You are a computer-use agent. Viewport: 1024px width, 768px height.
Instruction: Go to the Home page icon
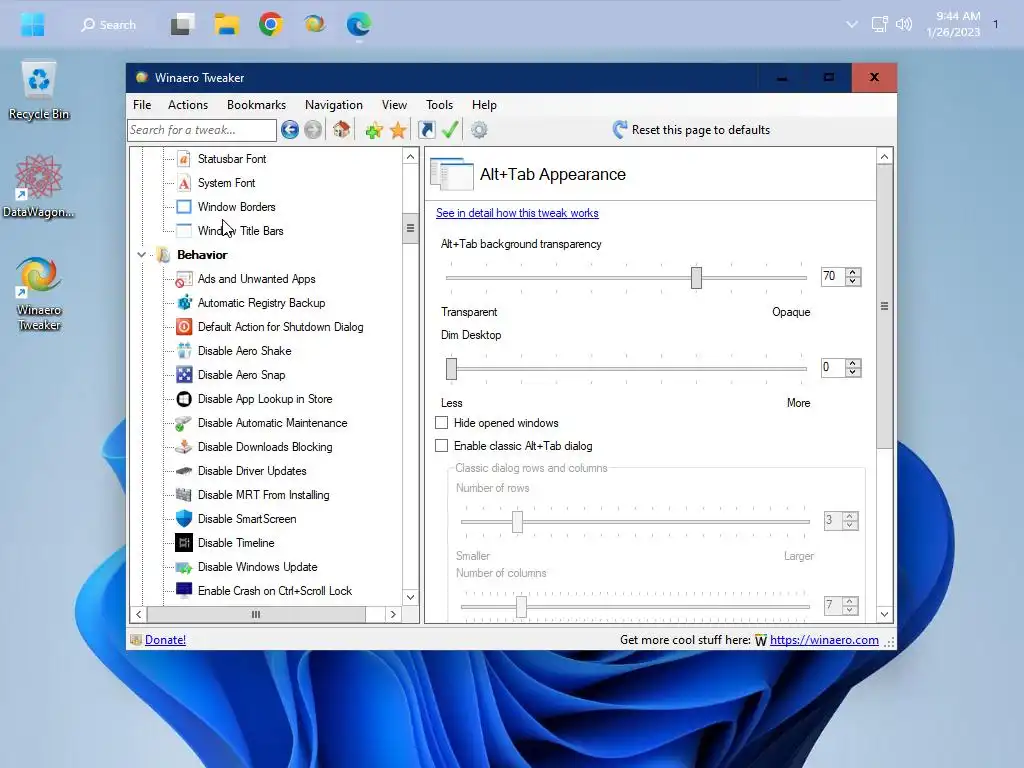[x=342, y=129]
